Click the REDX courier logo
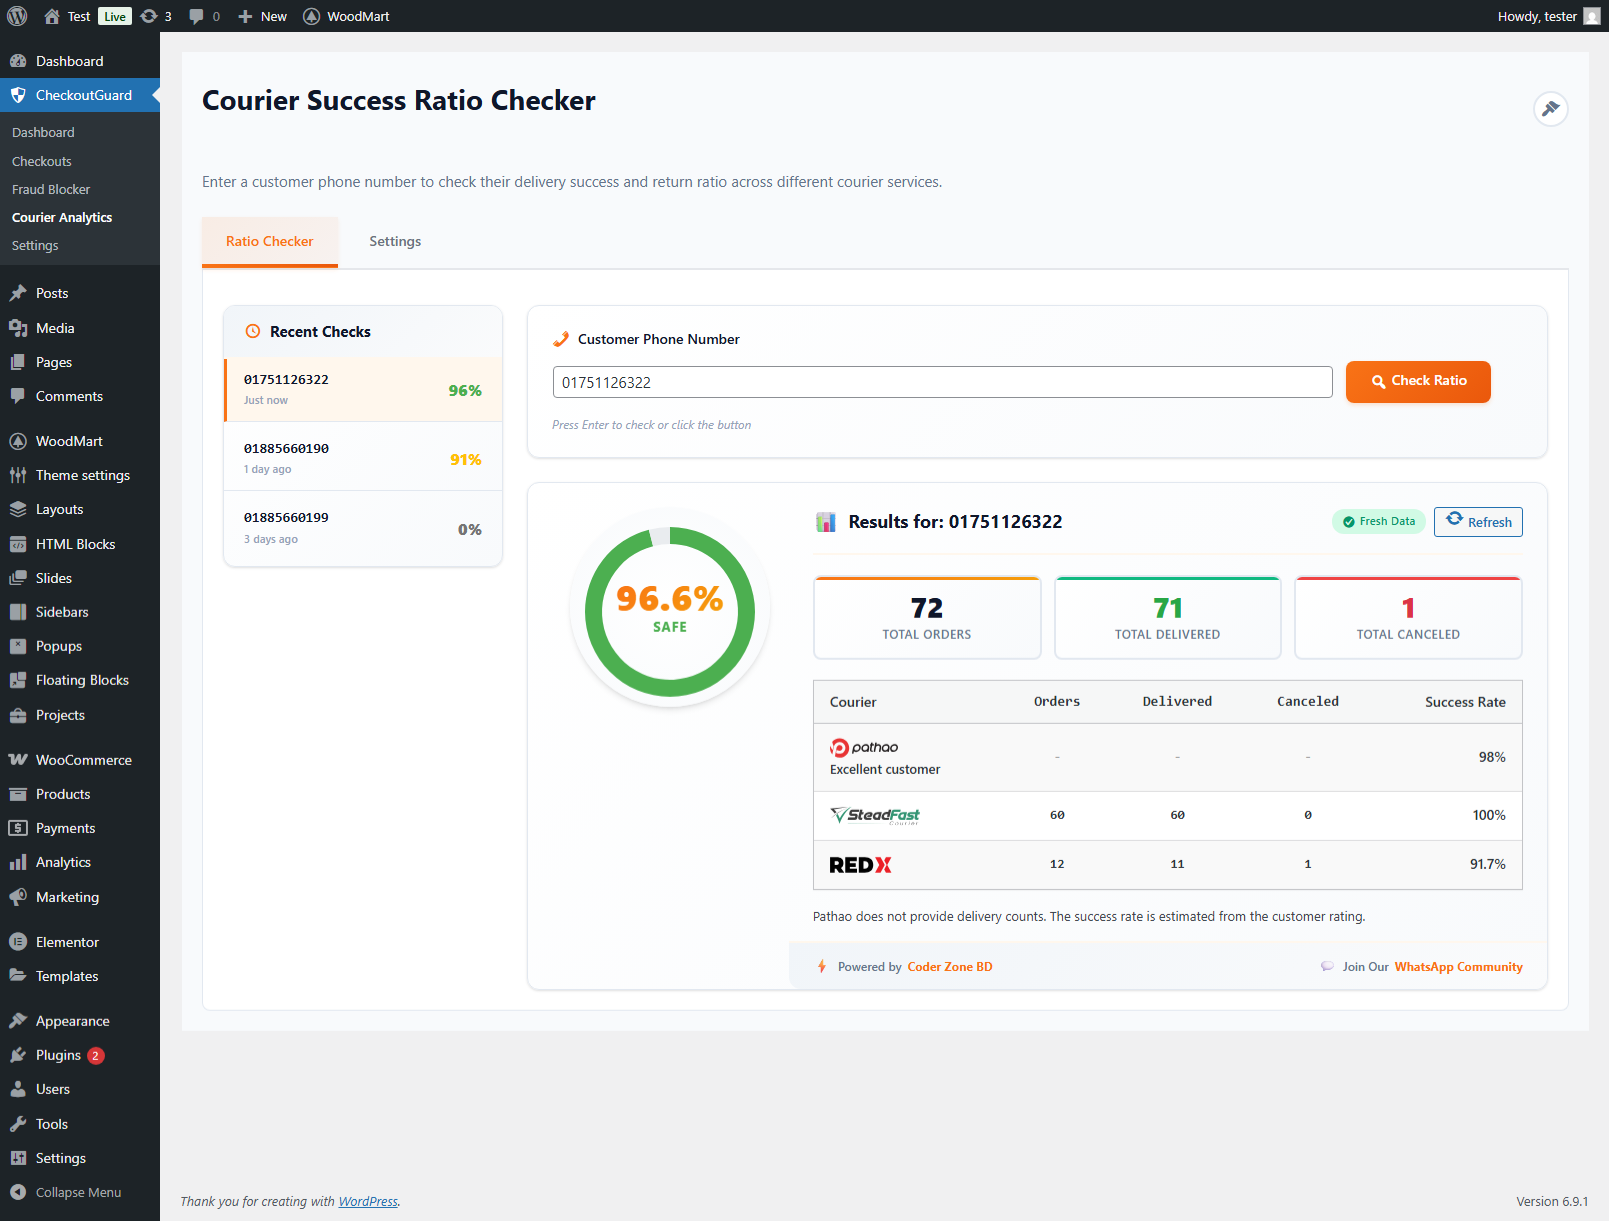 (860, 865)
